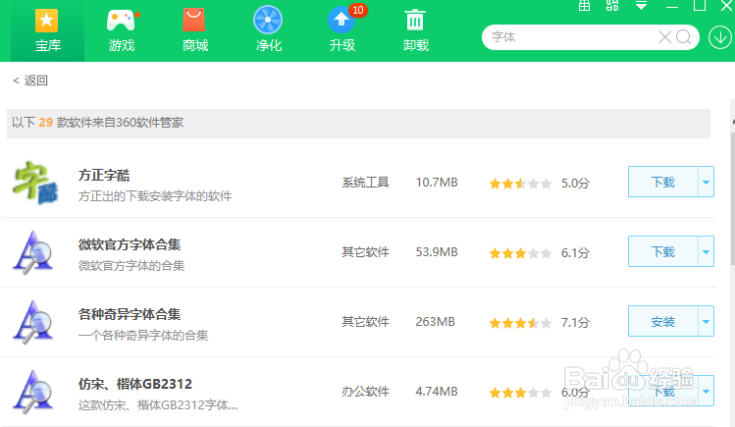
Task: Click the 方正出的下载安装字体的软件 description
Action: click(155, 196)
